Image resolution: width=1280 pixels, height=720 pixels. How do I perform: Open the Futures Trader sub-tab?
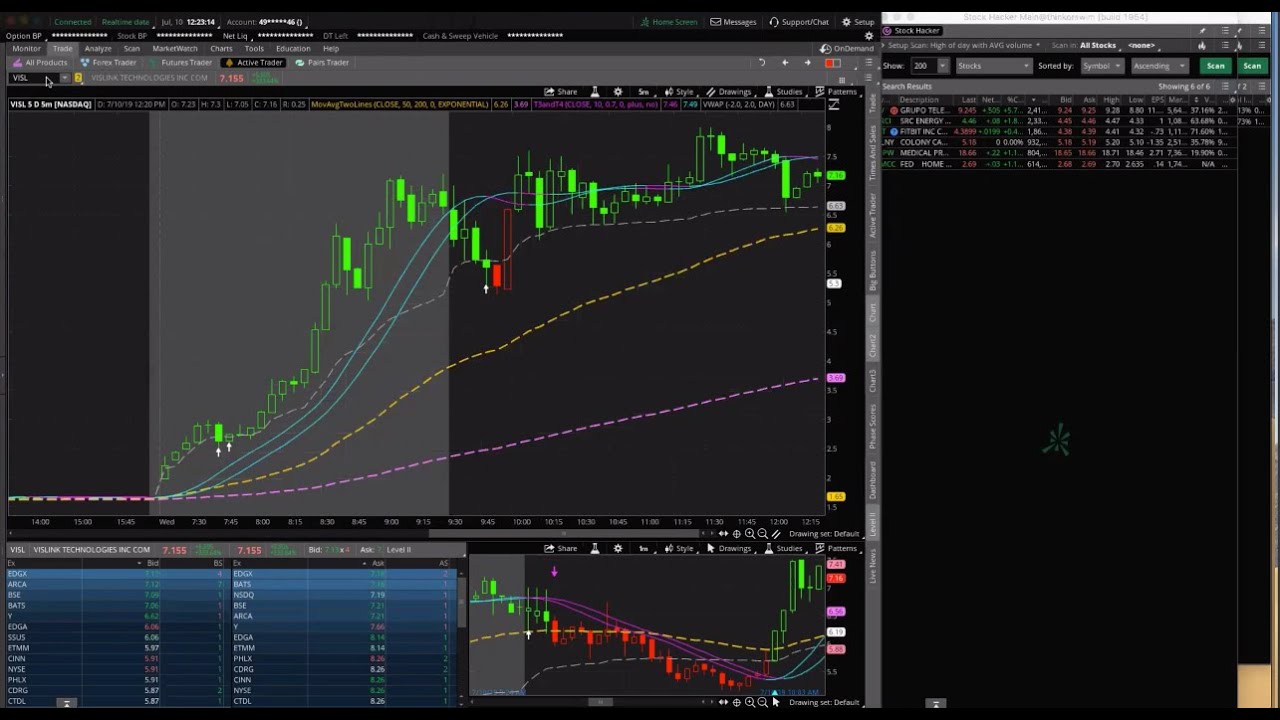pos(181,62)
